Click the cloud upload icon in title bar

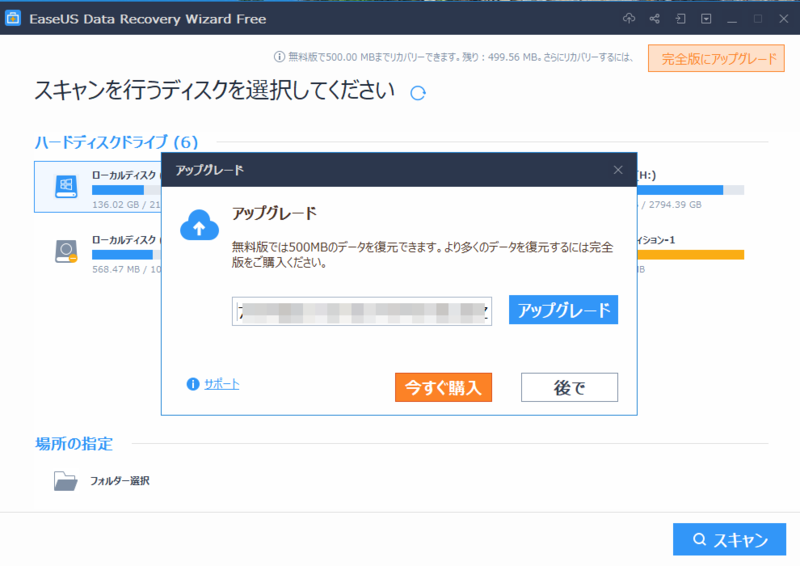[x=629, y=19]
